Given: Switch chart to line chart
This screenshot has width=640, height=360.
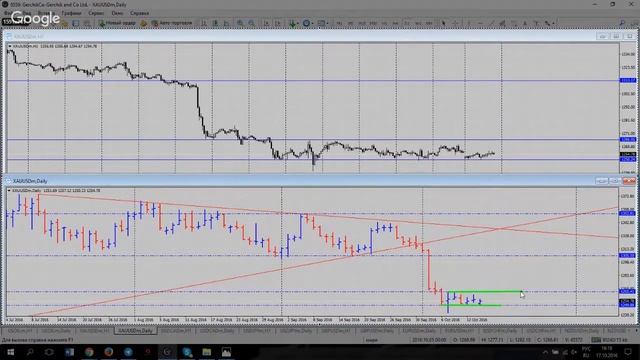Looking at the screenshot, I should [227, 23].
